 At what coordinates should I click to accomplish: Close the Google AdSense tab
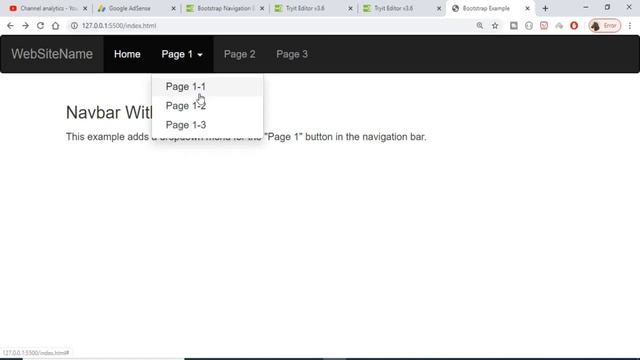pyautogui.click(x=173, y=8)
